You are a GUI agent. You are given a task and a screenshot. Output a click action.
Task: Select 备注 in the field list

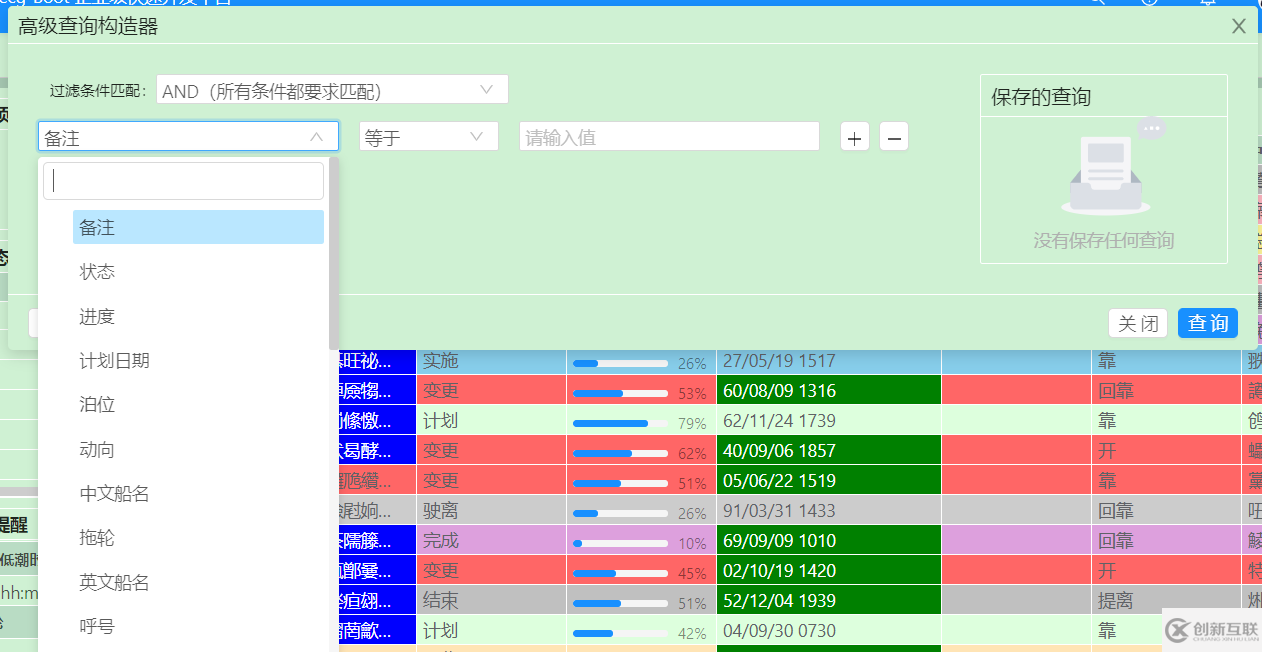(x=198, y=227)
